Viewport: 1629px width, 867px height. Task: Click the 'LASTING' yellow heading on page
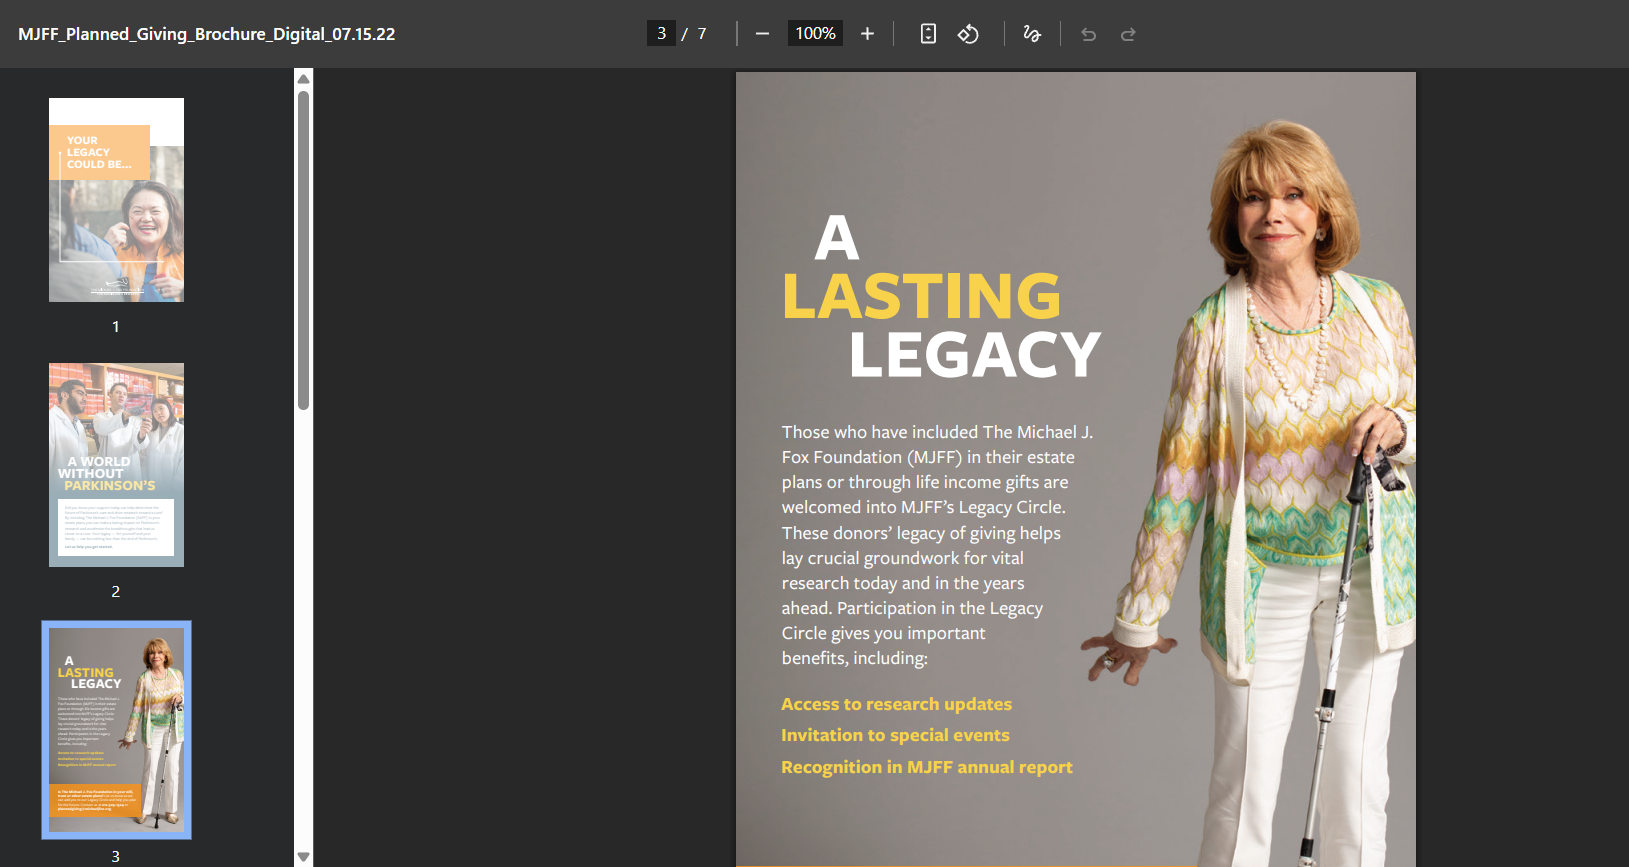tap(921, 296)
